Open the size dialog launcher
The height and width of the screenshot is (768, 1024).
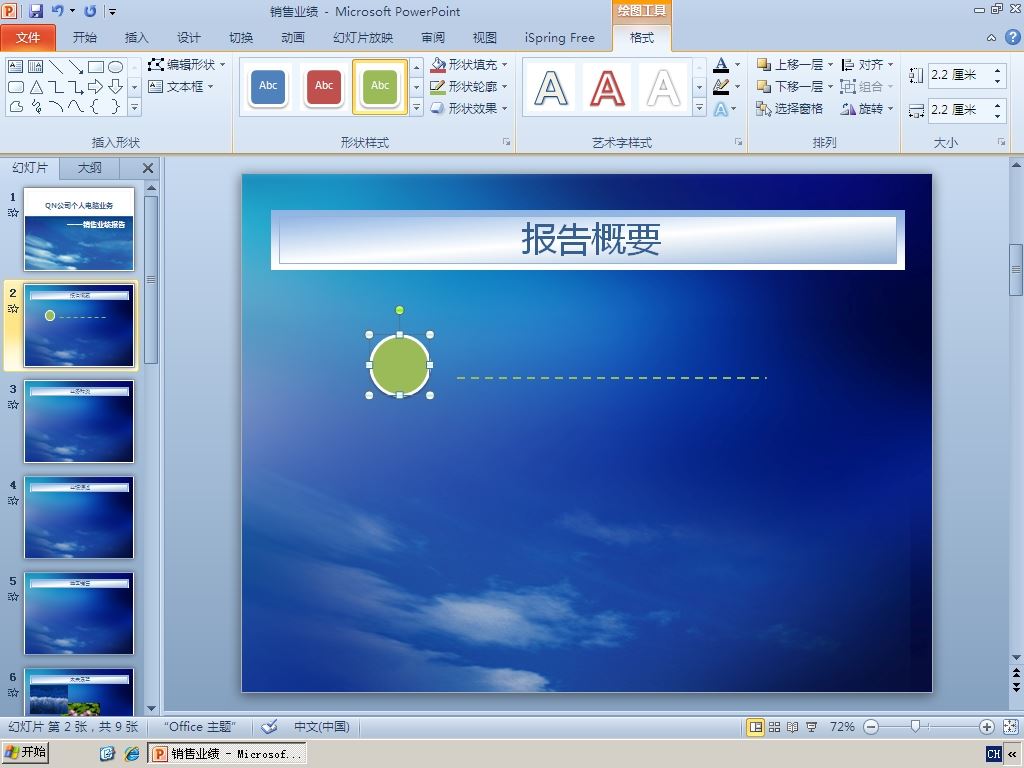tap(1001, 142)
